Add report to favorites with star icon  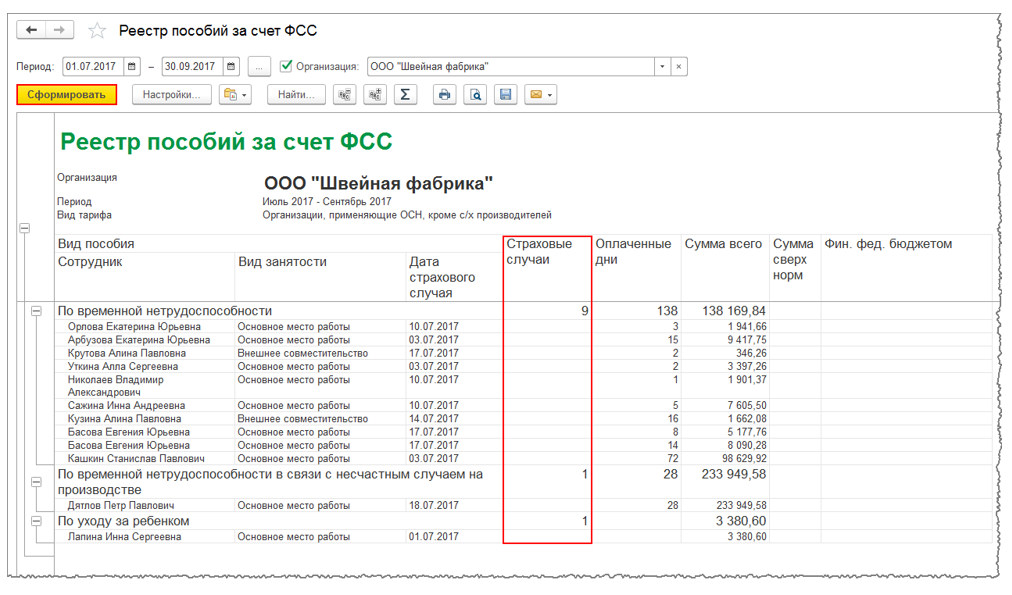[97, 30]
